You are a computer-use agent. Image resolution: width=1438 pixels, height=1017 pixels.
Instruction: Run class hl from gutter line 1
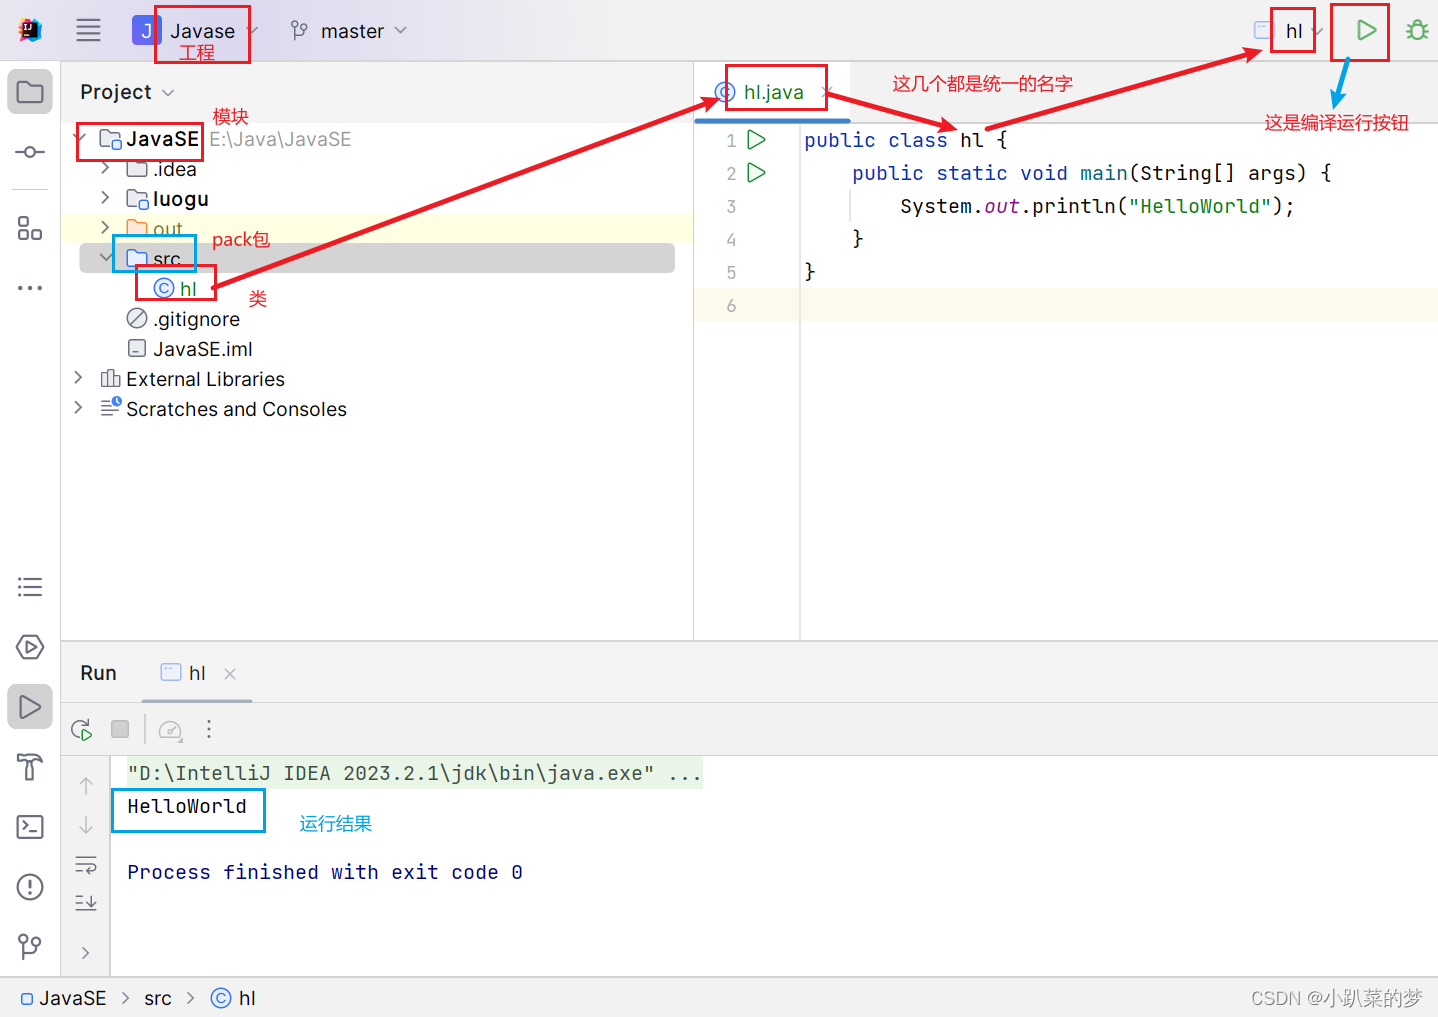coord(757,140)
